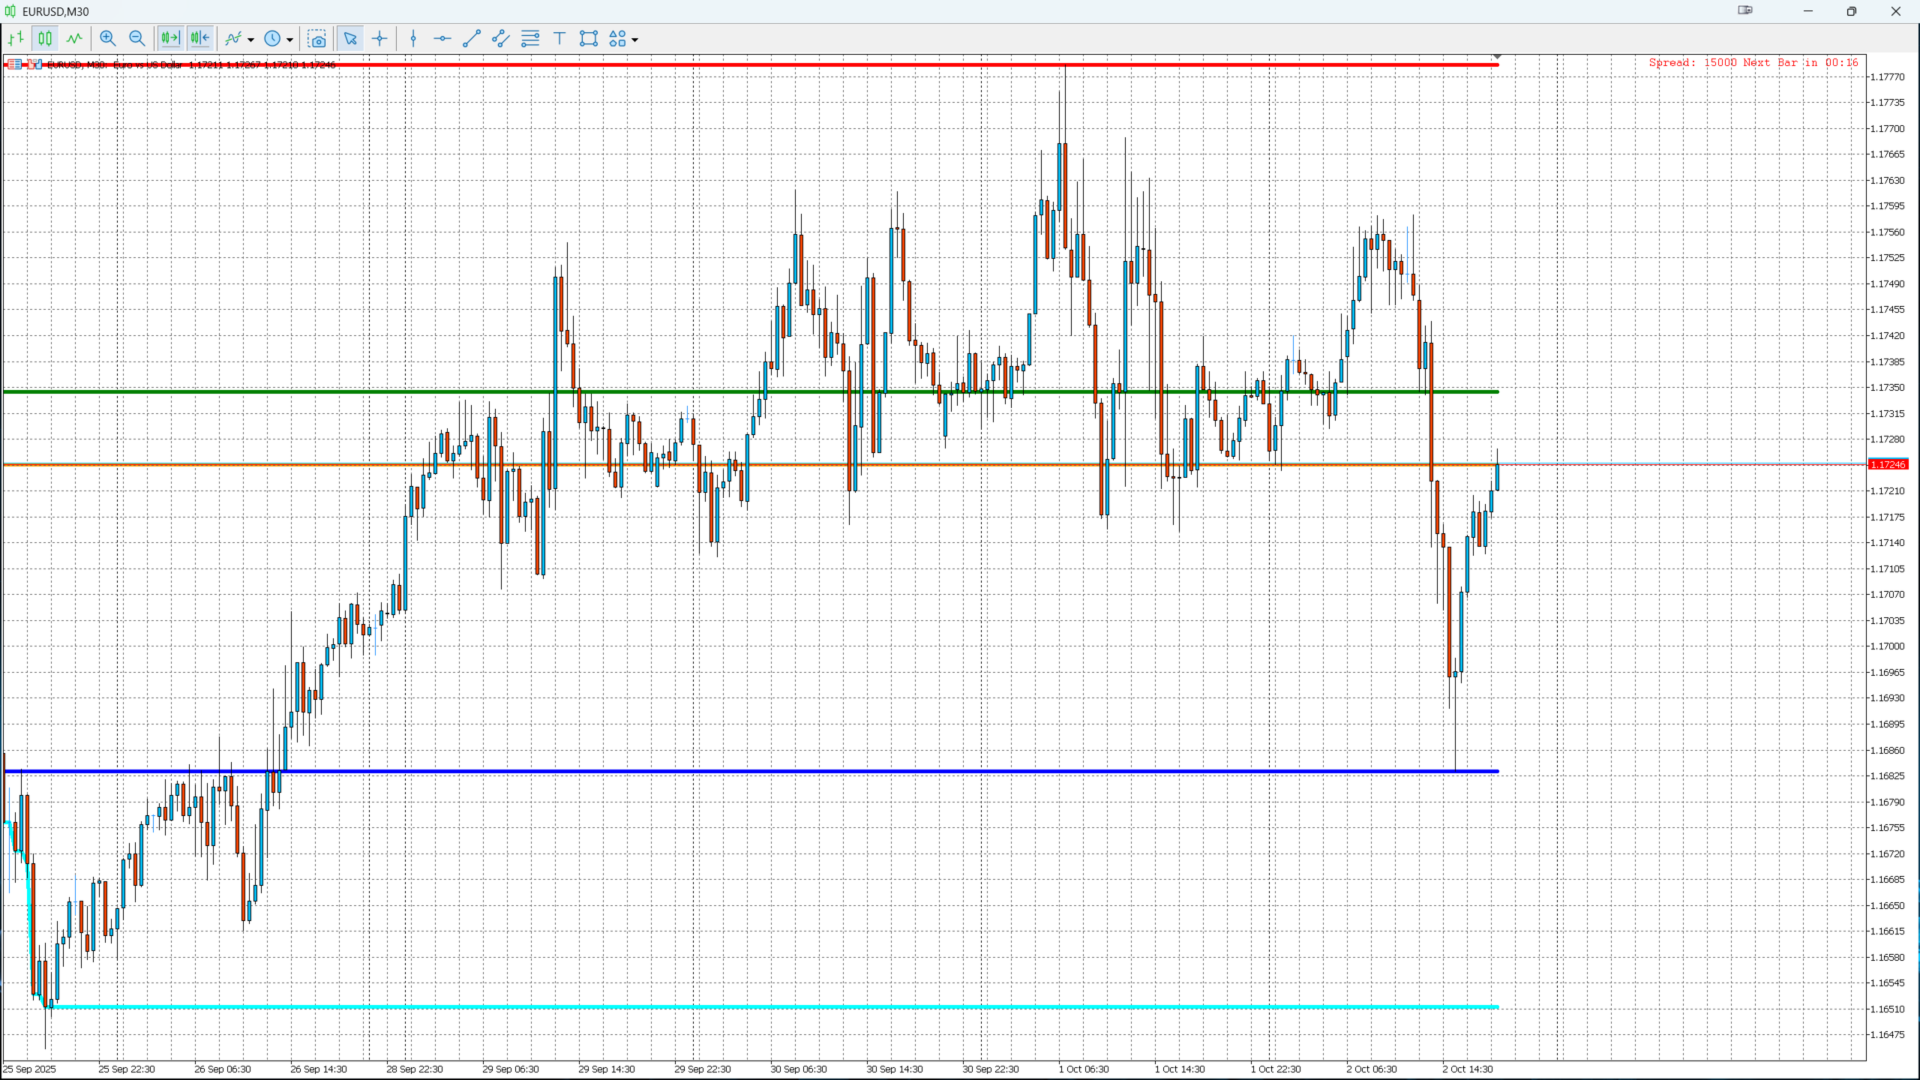Switch chart to bar chart mode

16,39
